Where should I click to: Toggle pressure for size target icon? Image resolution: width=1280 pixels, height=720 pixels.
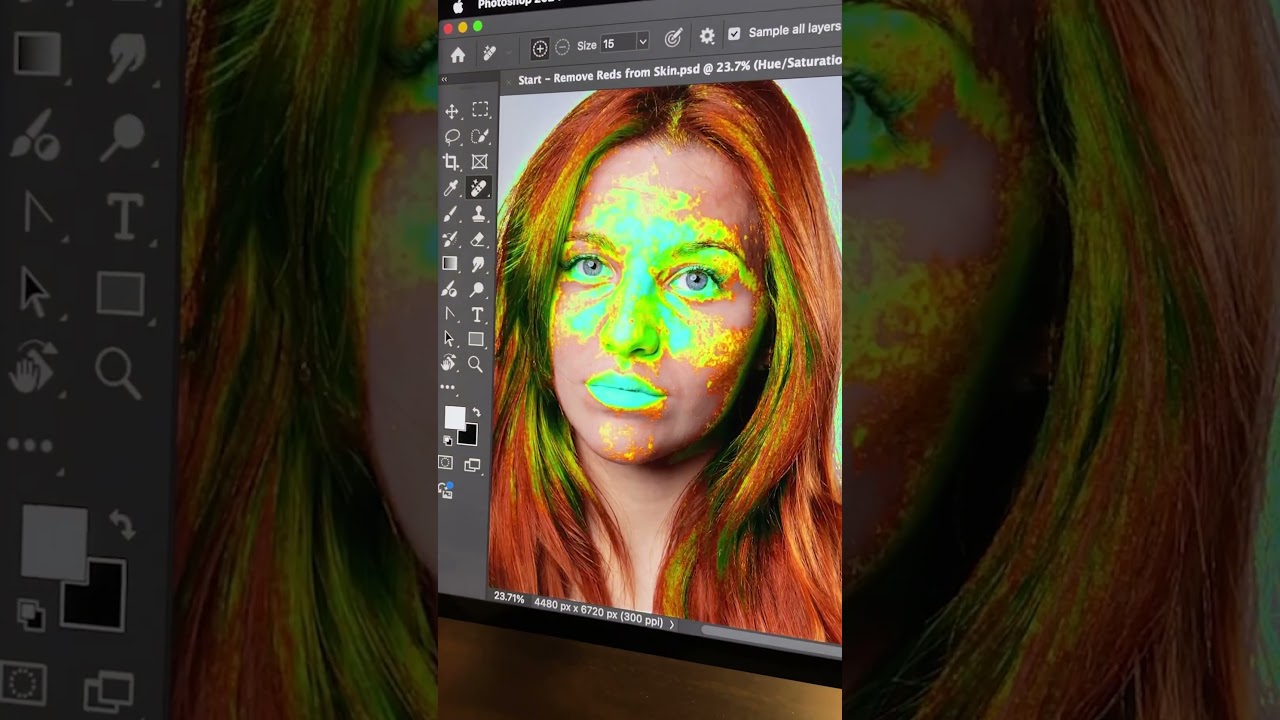pyautogui.click(x=674, y=38)
